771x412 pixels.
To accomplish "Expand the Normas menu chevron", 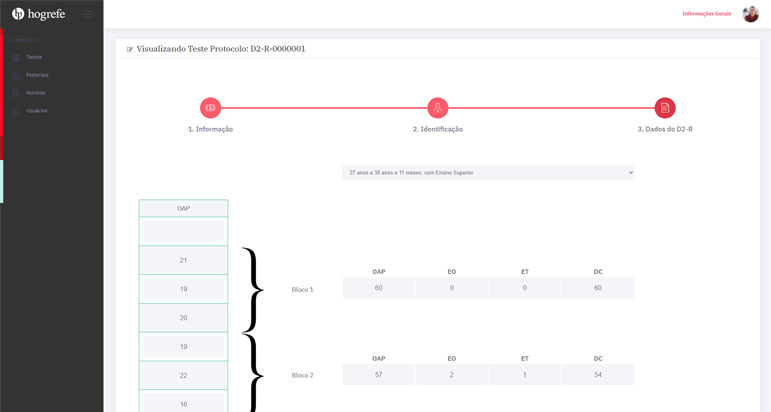I will pyautogui.click(x=90, y=93).
